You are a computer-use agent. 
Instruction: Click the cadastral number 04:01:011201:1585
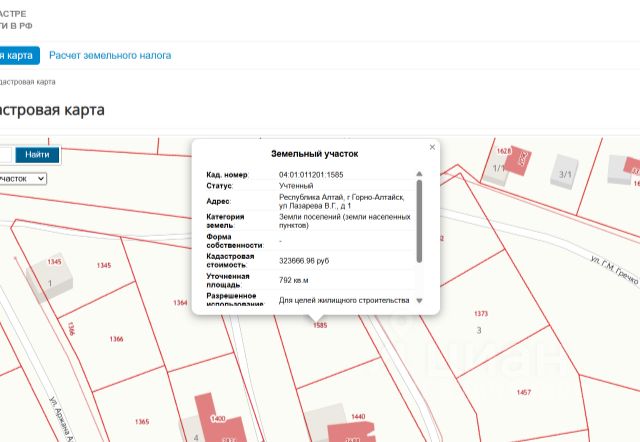(311, 175)
